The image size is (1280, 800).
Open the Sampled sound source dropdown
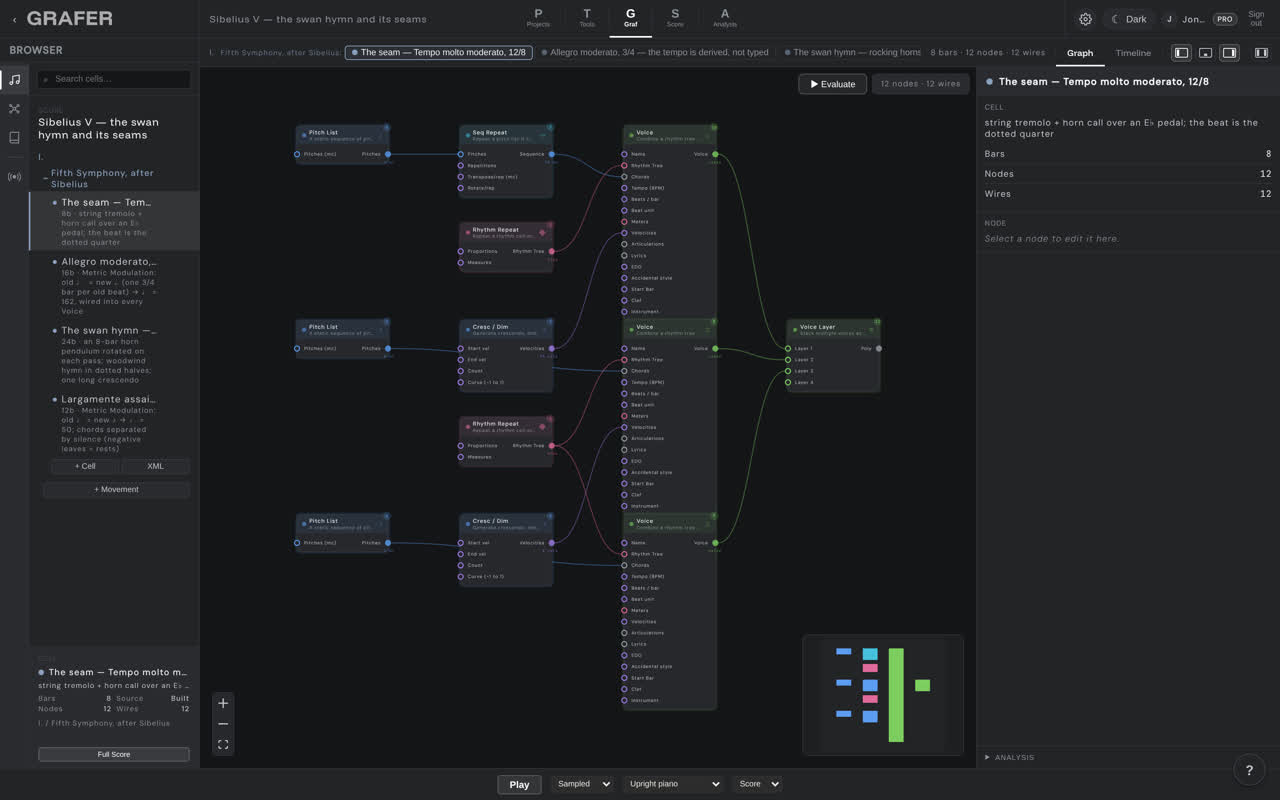point(581,784)
